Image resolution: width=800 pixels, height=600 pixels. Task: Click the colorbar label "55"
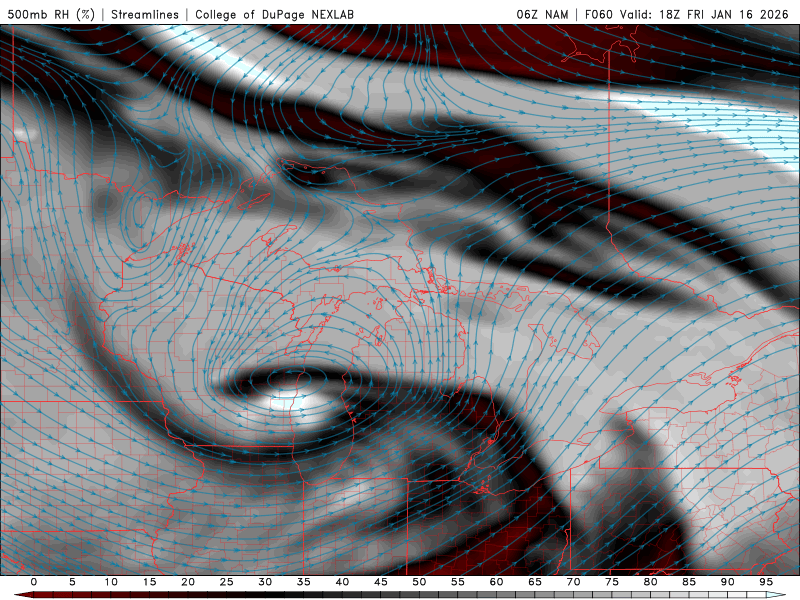point(458,582)
